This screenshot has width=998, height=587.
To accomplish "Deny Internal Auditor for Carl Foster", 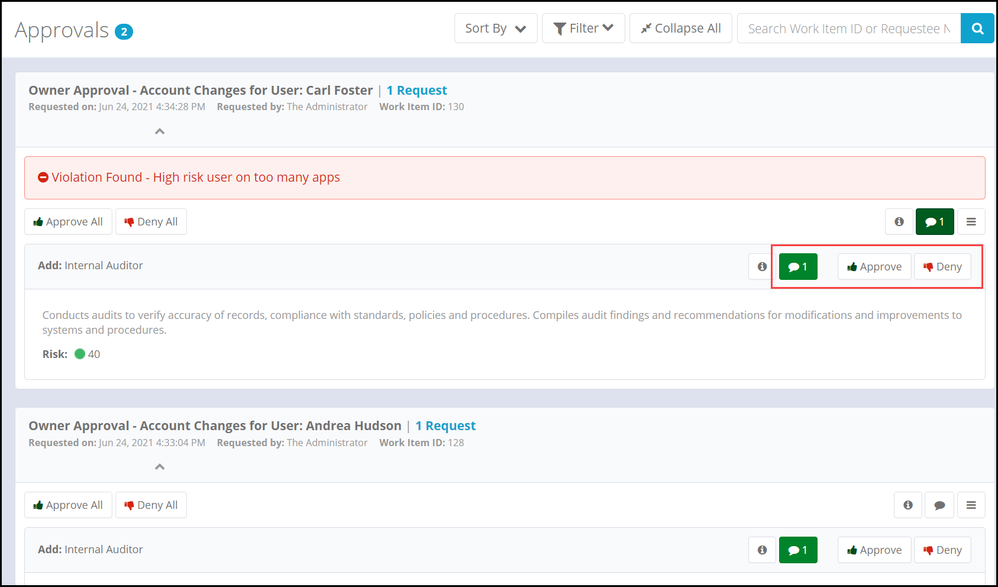I will coord(942,267).
